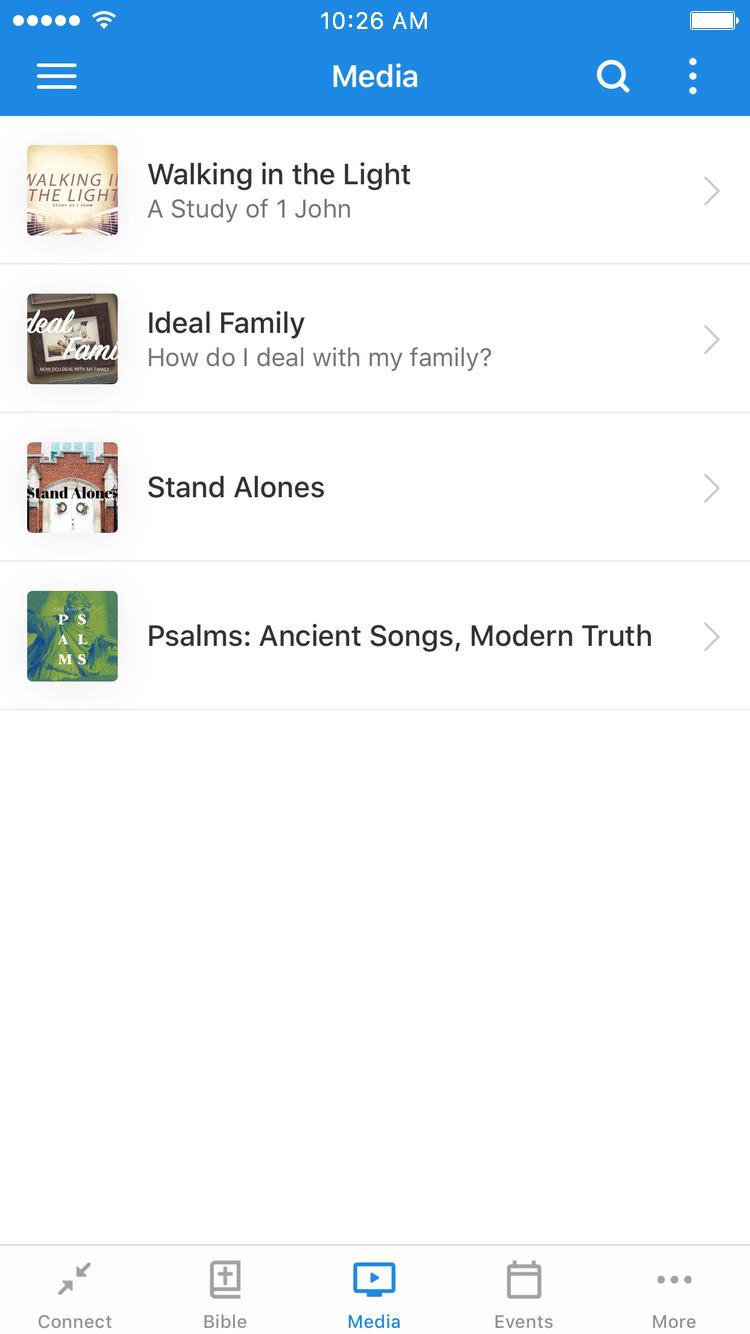Viewport: 750px width, 1334px height.
Task: Tap the More ellipsis icon
Action: coord(674,1279)
